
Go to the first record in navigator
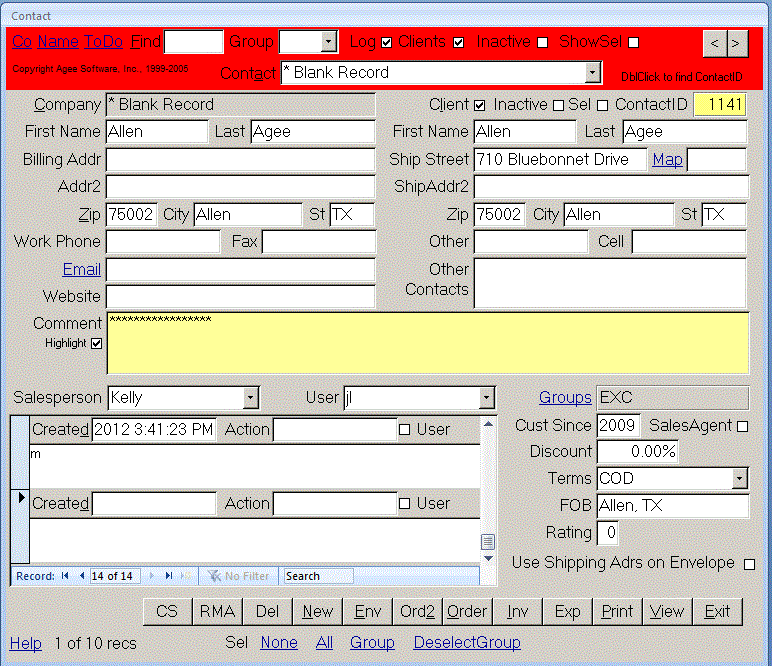[65, 576]
